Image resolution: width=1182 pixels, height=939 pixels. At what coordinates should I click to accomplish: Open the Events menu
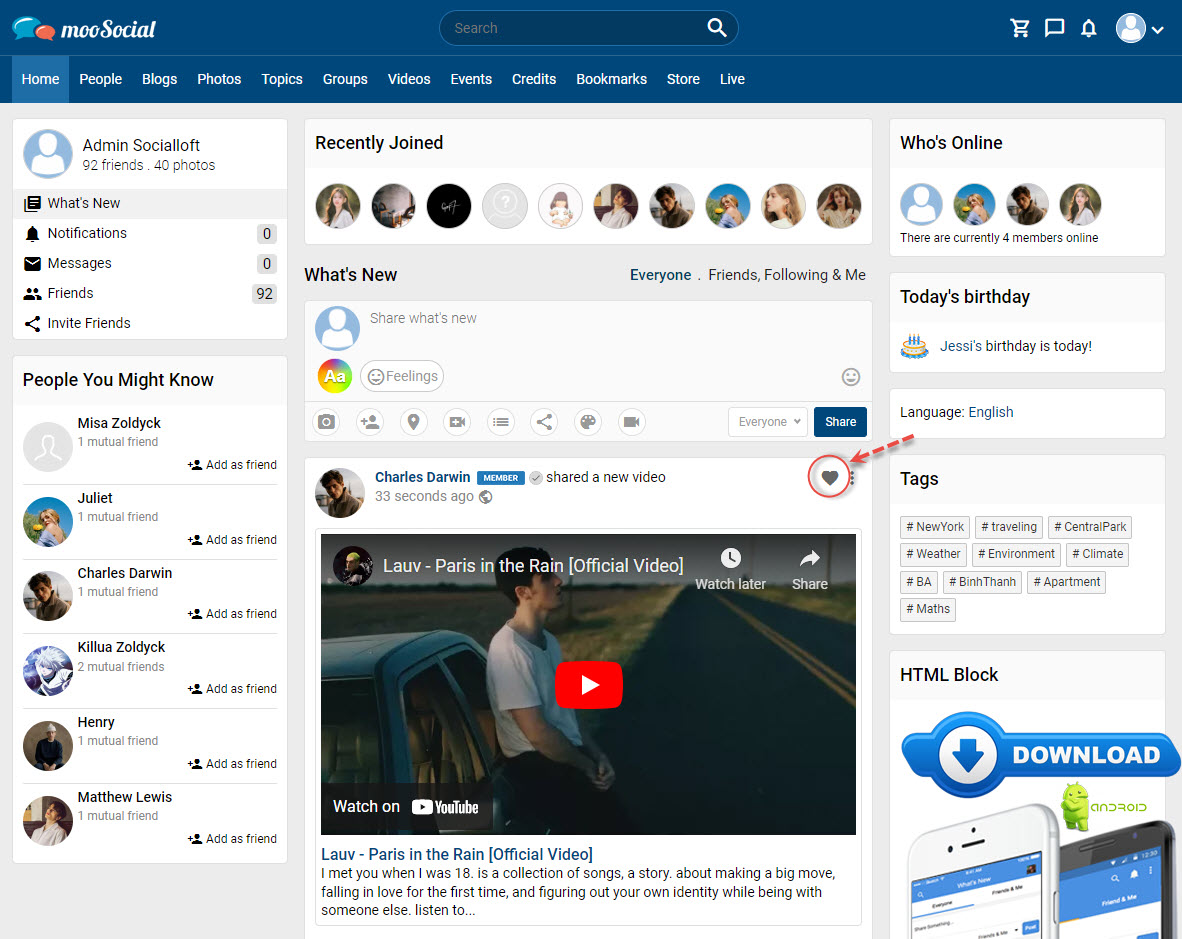tap(471, 79)
